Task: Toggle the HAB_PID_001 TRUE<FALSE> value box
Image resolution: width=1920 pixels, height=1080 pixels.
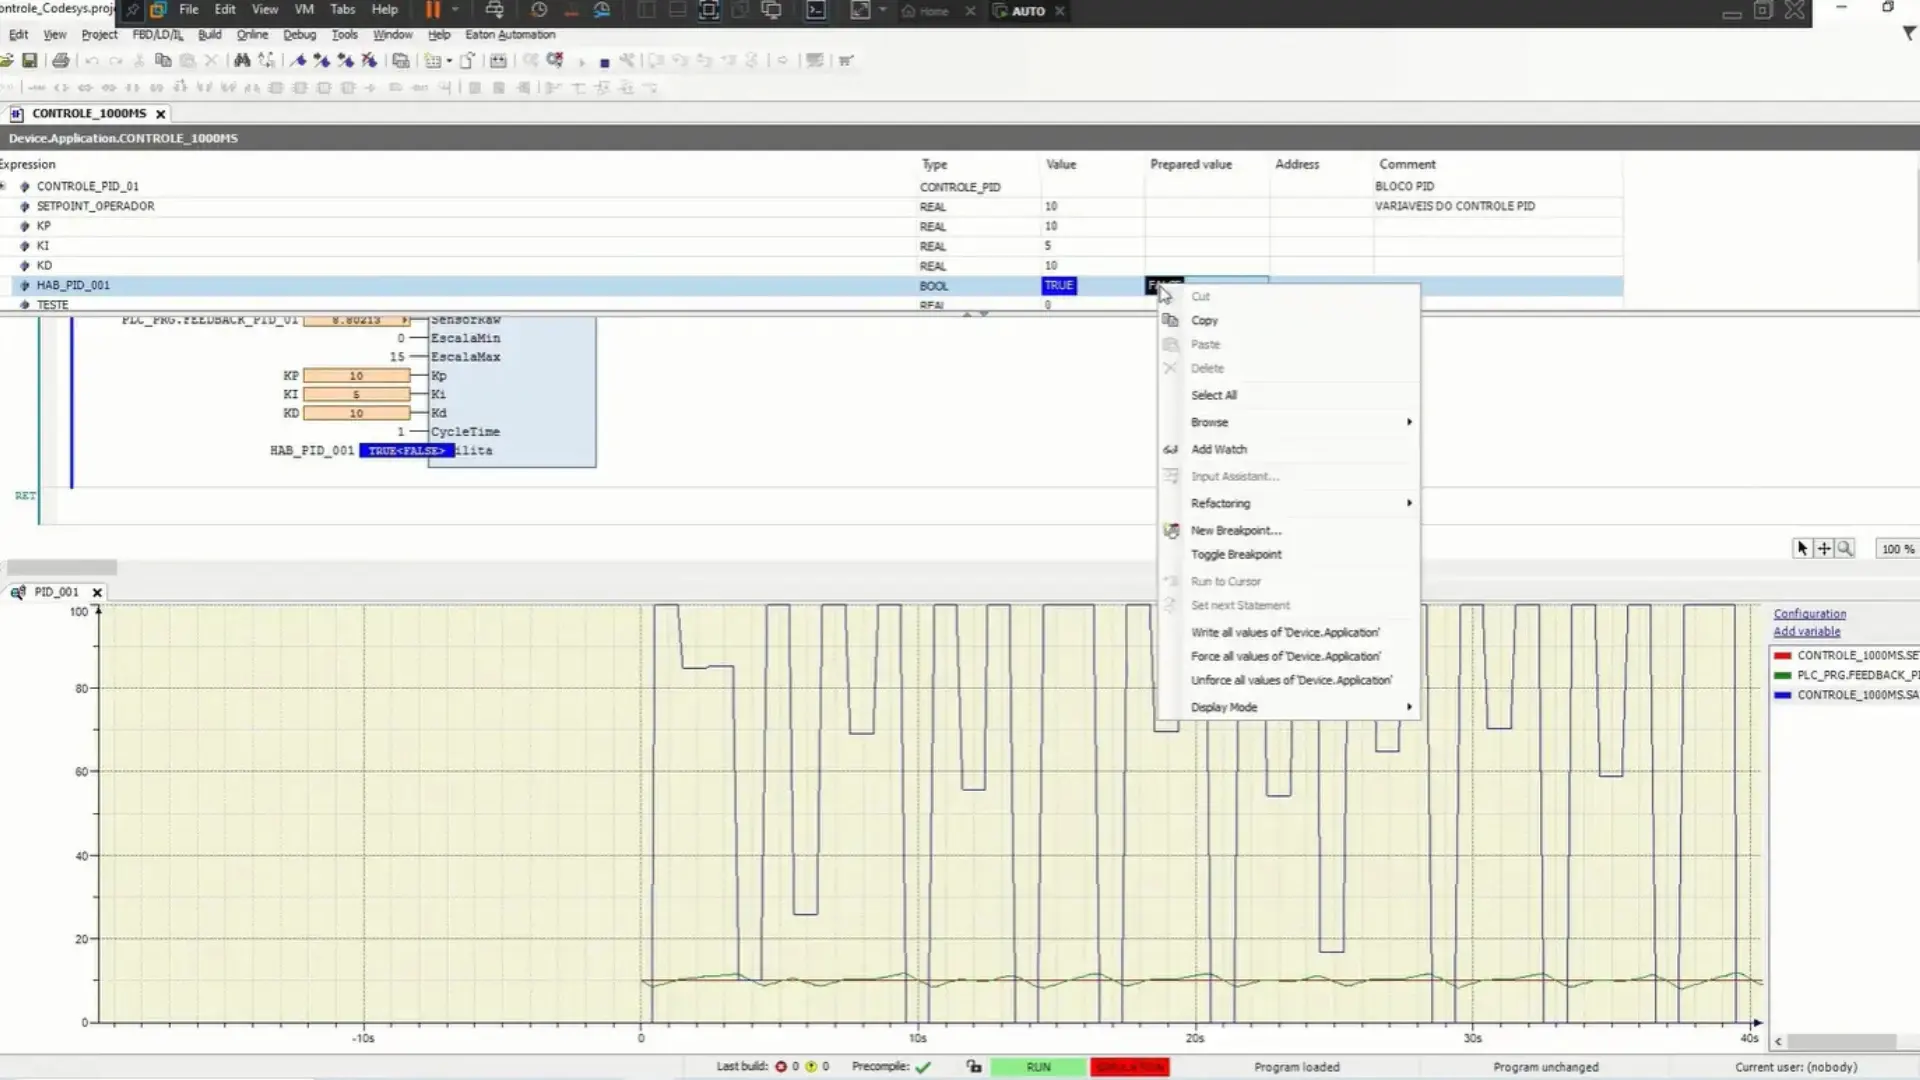Action: coord(406,451)
